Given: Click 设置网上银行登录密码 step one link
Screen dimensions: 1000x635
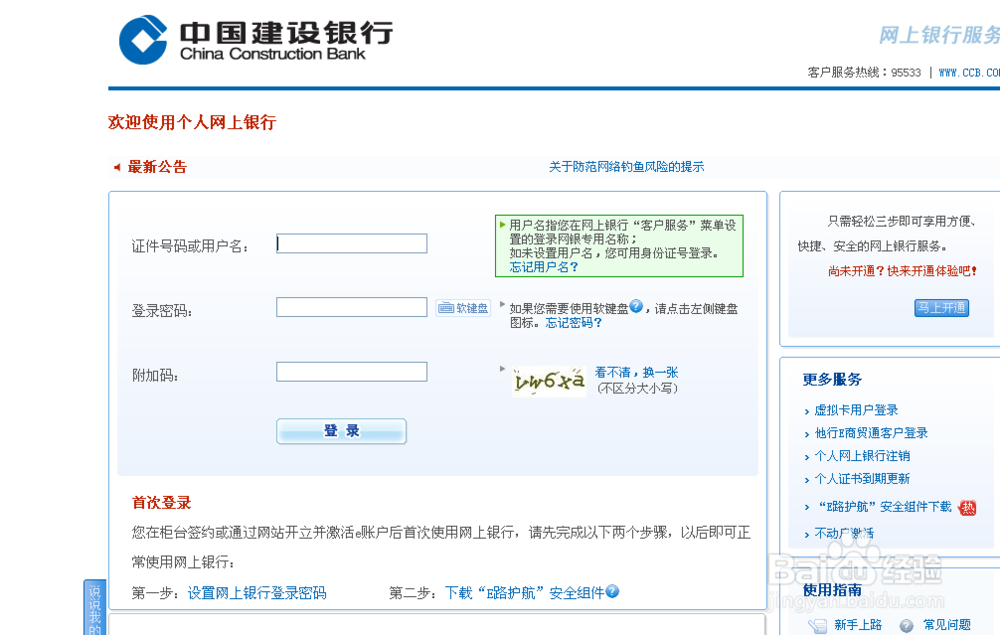Looking at the screenshot, I should 257,593.
